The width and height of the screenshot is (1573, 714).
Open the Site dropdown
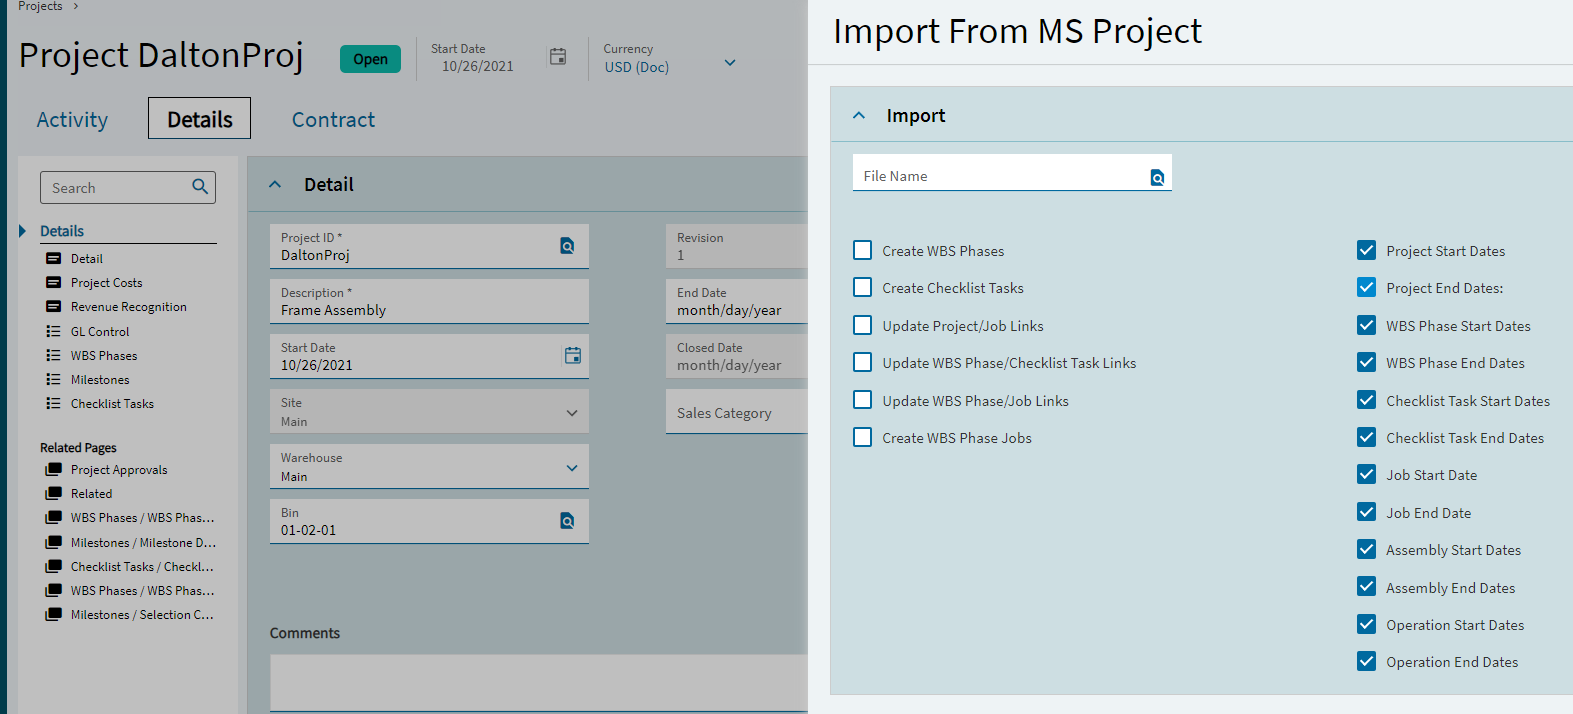[x=572, y=413]
